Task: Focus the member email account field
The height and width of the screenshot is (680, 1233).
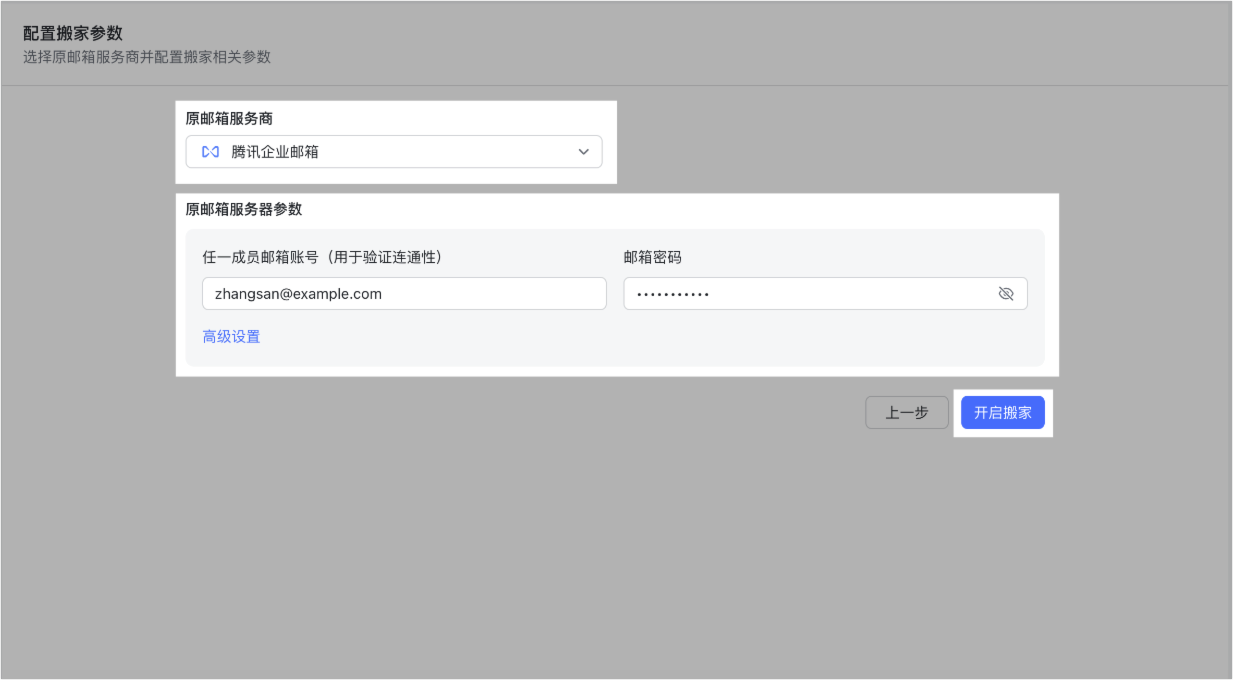Action: pyautogui.click(x=405, y=294)
